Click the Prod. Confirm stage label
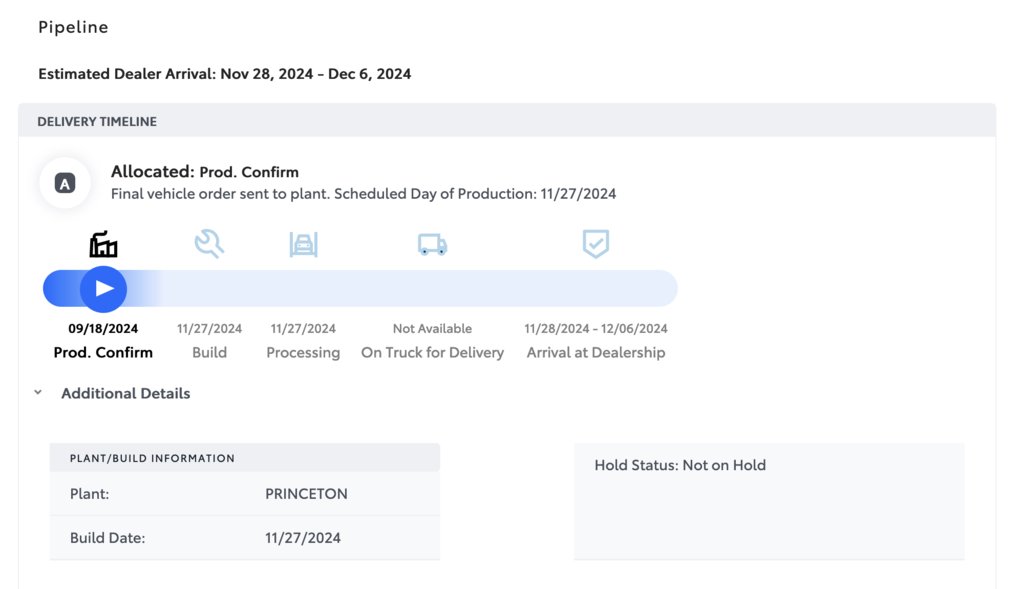 tap(103, 352)
